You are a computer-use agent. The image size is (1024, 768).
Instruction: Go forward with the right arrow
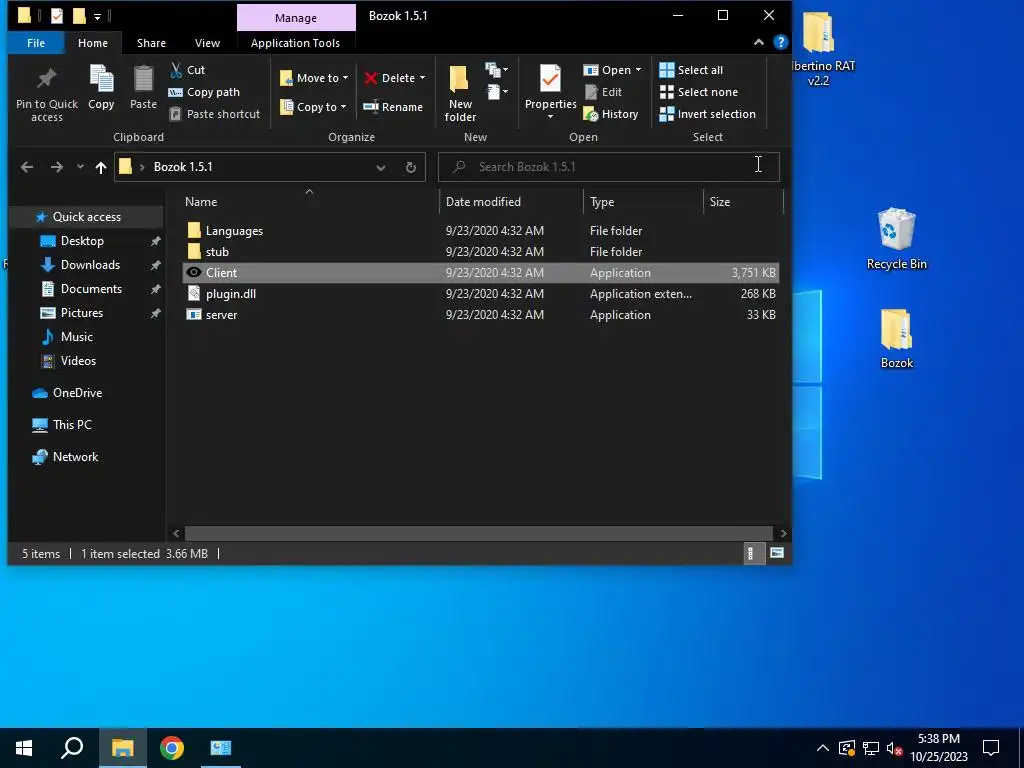57,167
